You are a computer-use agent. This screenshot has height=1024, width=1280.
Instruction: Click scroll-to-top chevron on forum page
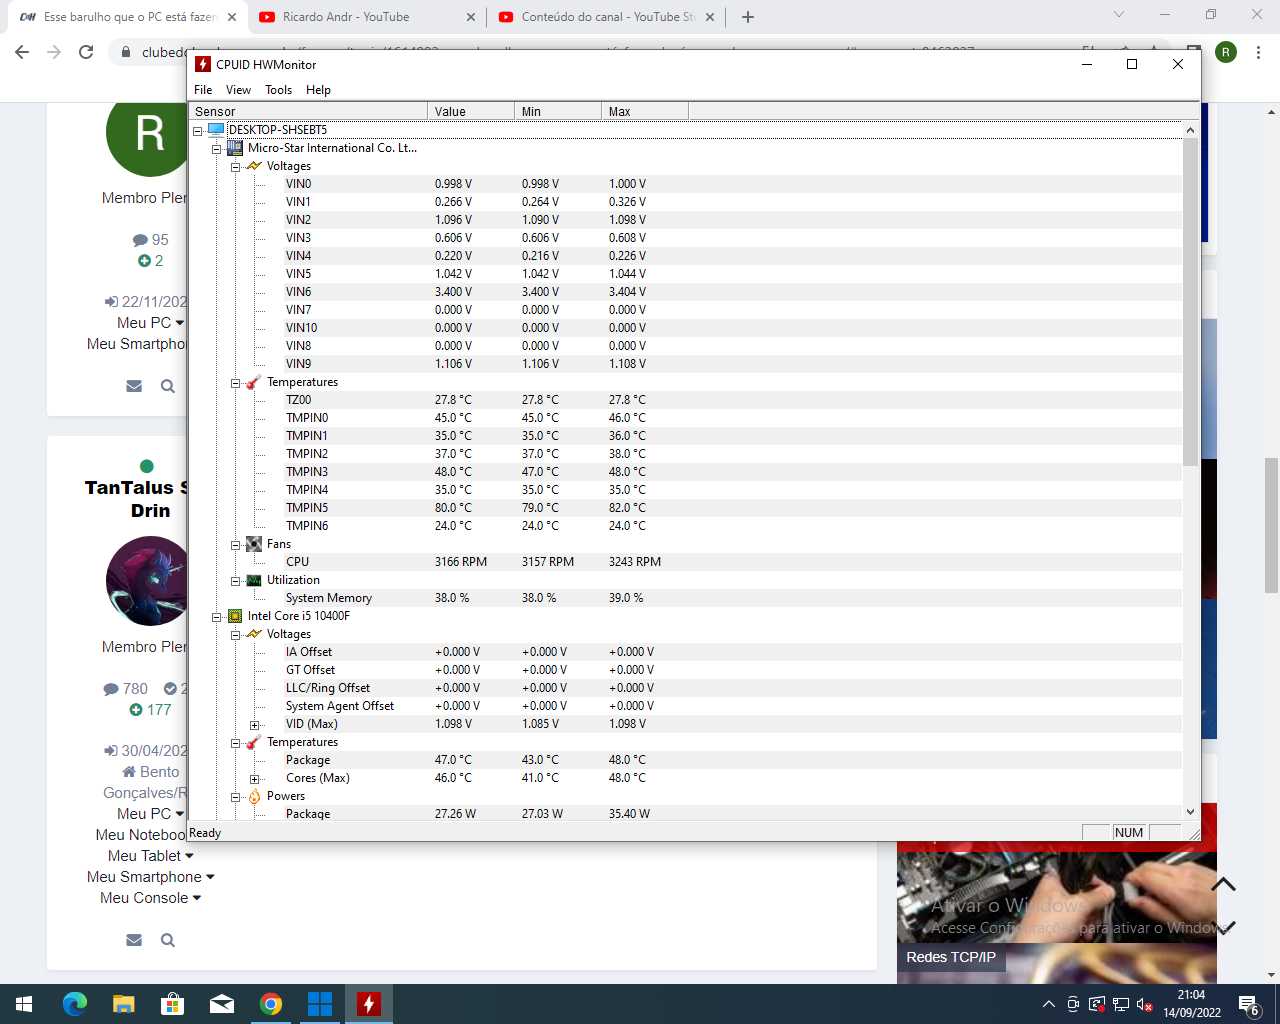[1224, 884]
